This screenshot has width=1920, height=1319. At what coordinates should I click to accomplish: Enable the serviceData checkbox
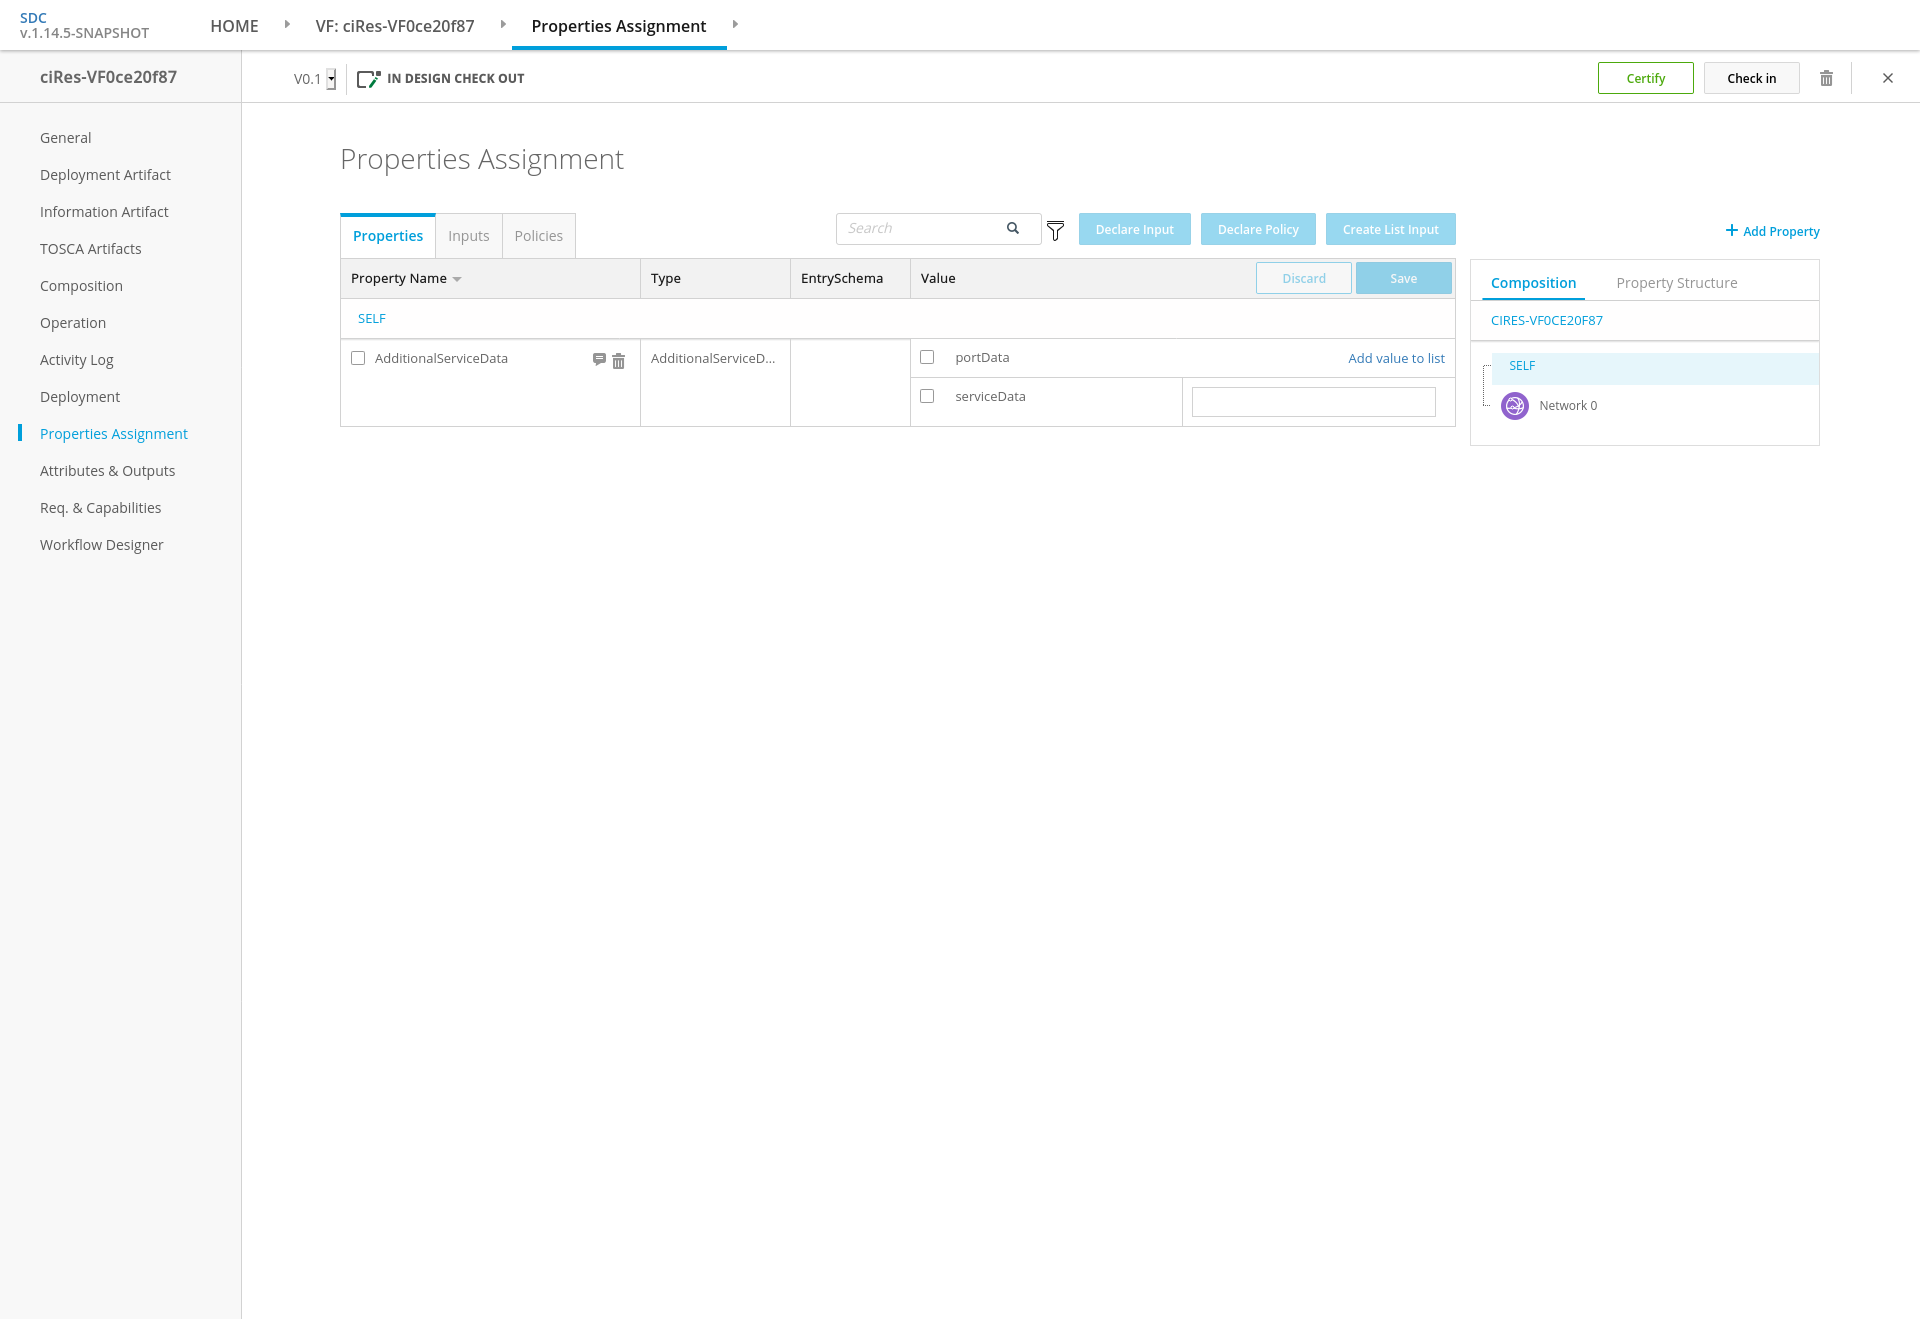(x=927, y=396)
